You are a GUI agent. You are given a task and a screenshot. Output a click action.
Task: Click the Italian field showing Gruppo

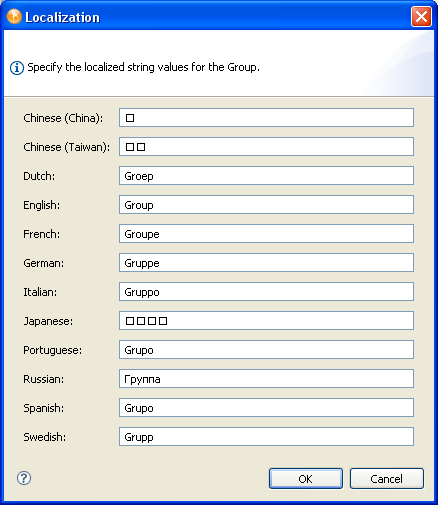point(266,291)
